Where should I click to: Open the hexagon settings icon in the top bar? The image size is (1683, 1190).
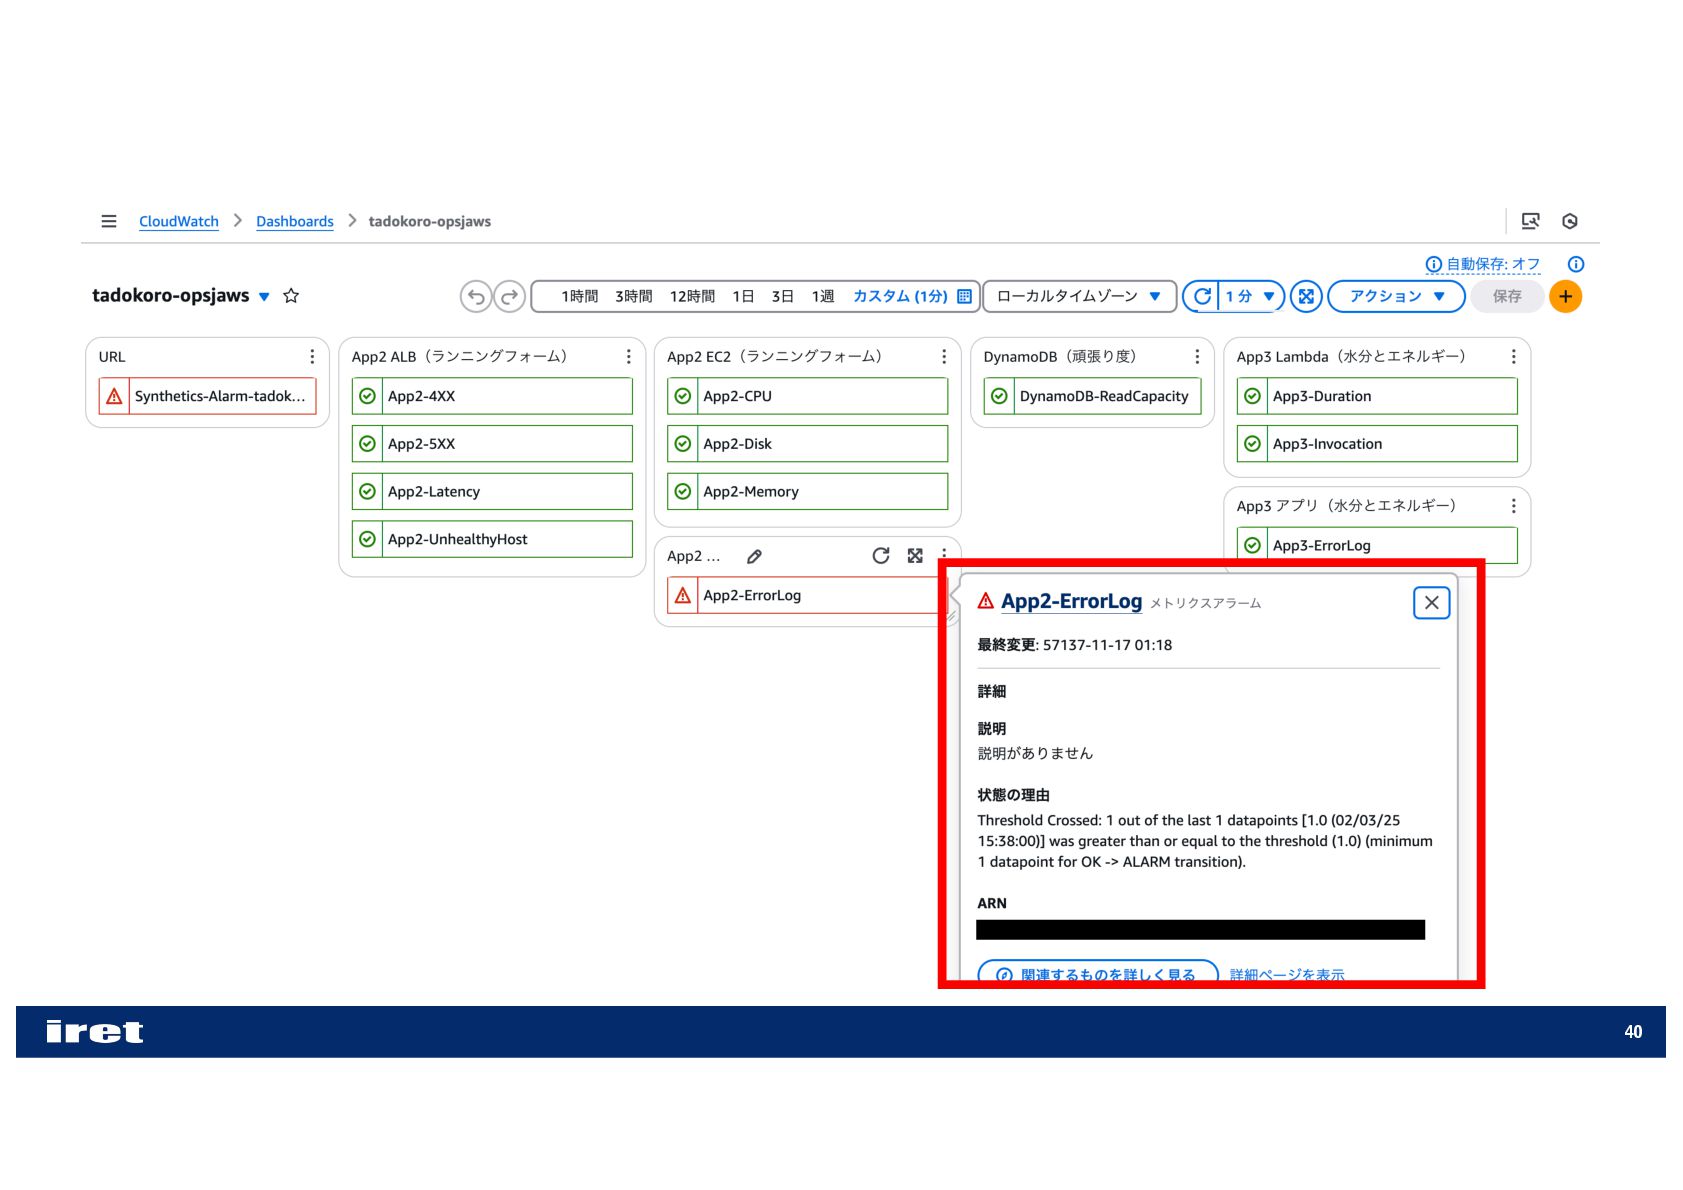click(x=1570, y=221)
